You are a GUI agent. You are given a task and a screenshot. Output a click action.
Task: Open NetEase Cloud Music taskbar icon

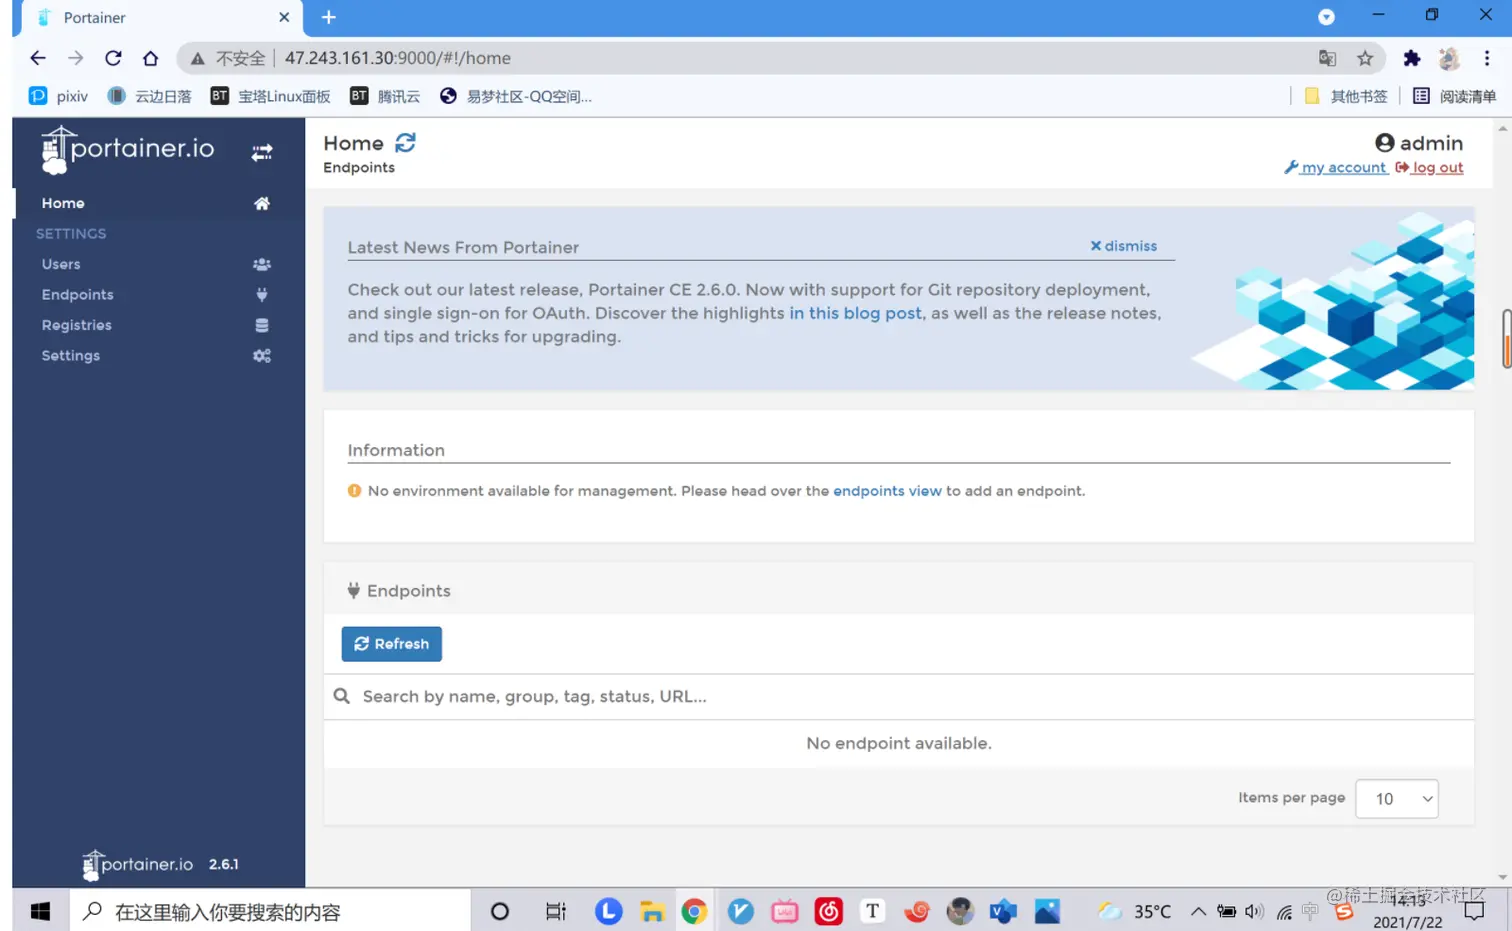[x=829, y=911]
